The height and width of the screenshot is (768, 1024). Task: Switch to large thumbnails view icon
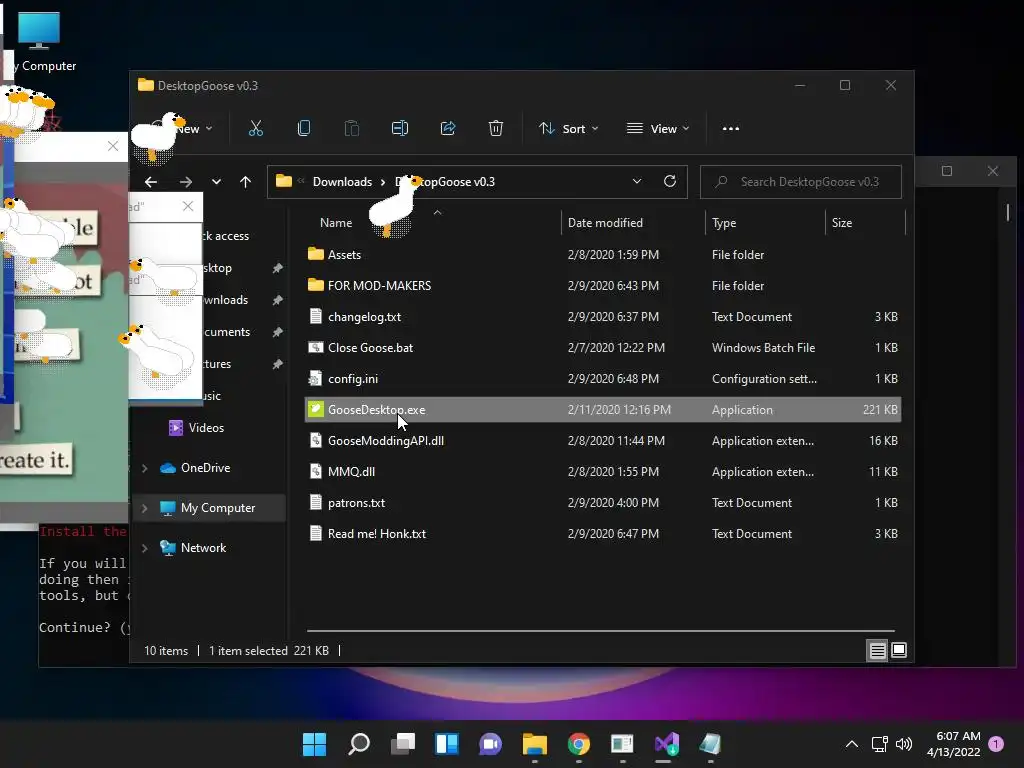pyautogui.click(x=899, y=650)
